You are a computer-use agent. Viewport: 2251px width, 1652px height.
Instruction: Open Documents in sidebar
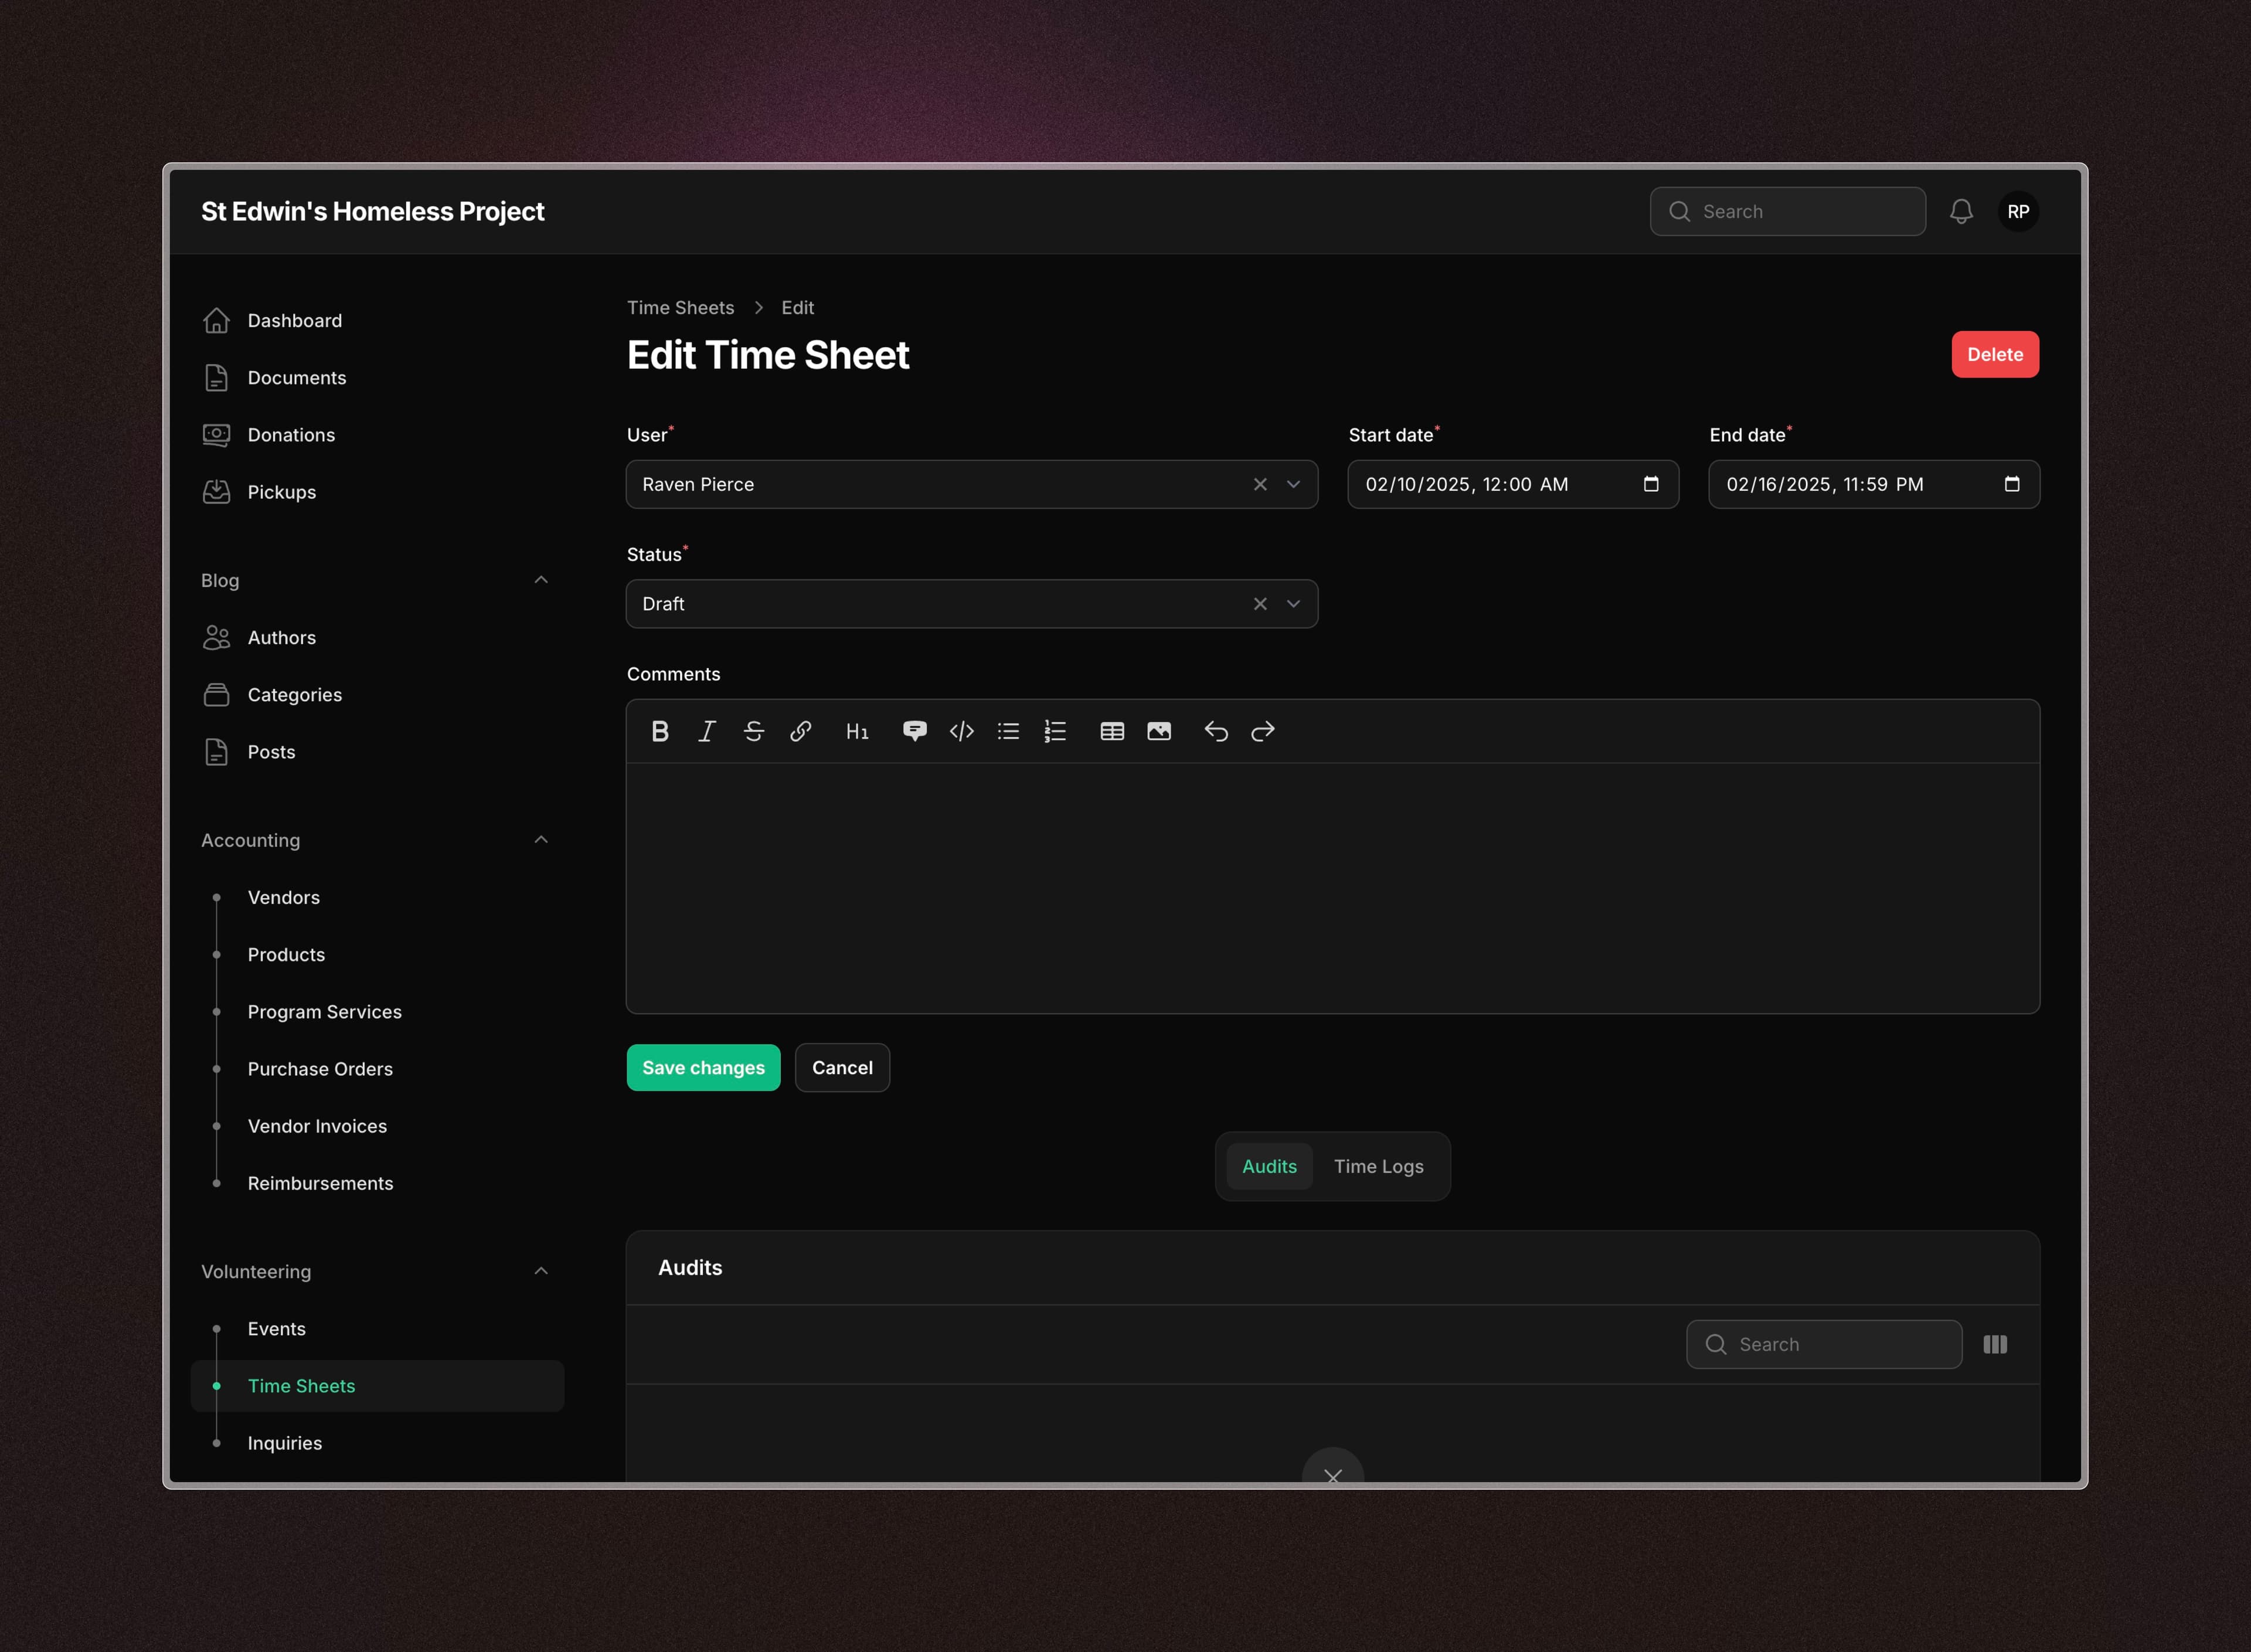coord(377,377)
